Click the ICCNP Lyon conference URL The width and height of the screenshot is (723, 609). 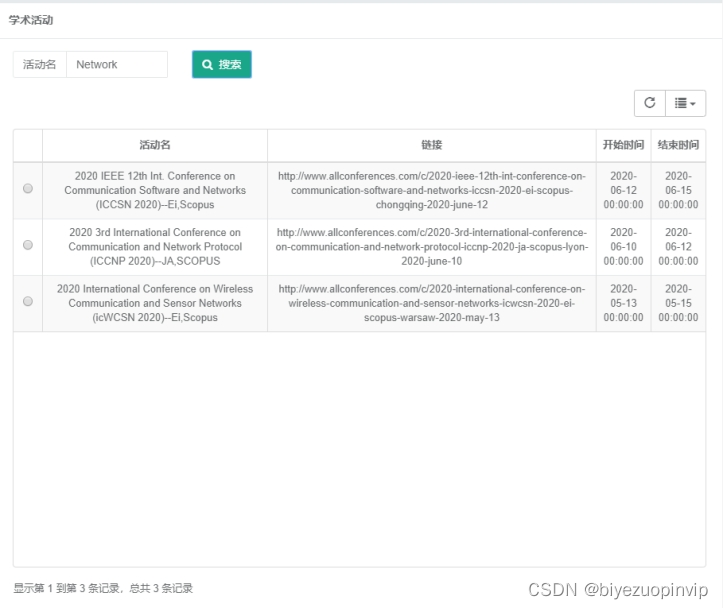tap(432, 247)
